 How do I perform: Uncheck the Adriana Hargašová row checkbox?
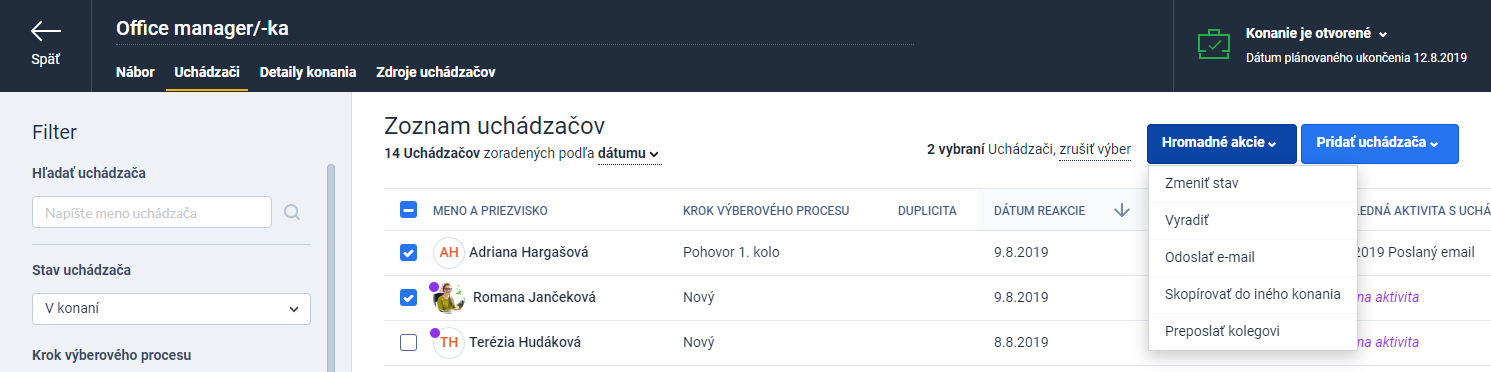(408, 252)
